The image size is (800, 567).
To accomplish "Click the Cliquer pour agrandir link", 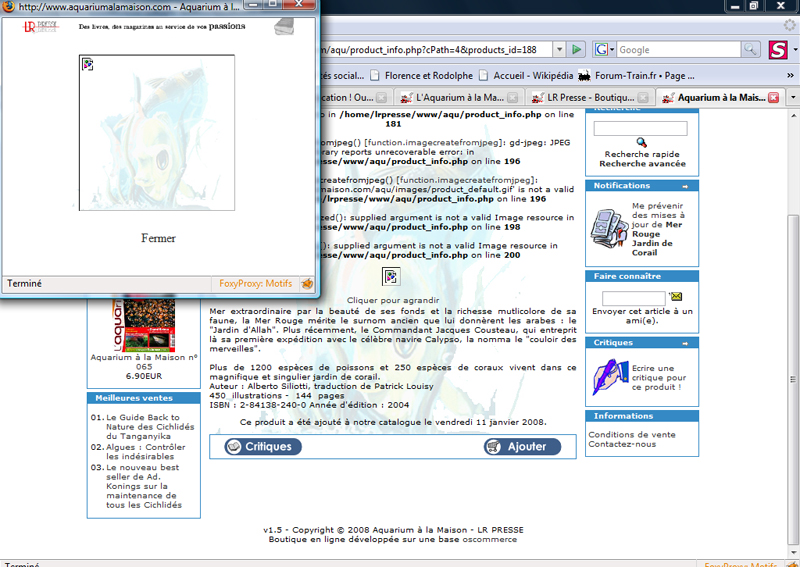I will (393, 301).
